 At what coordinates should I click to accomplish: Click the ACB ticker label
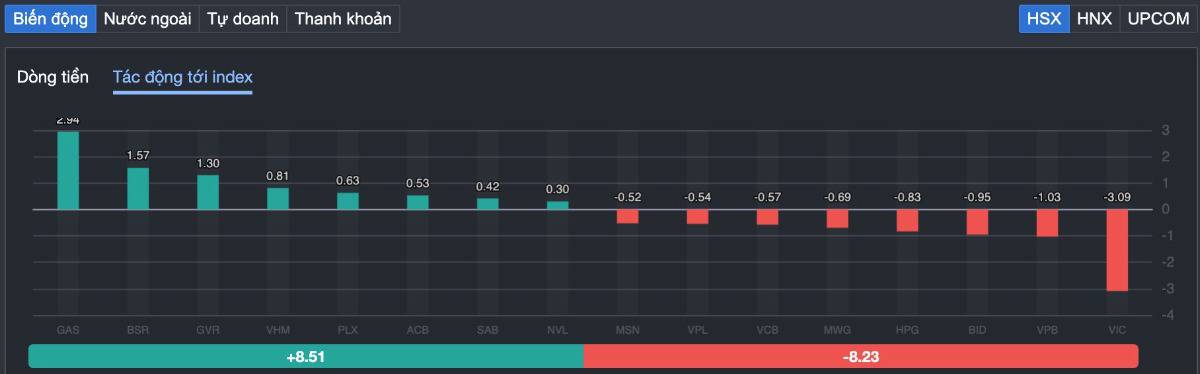click(418, 329)
